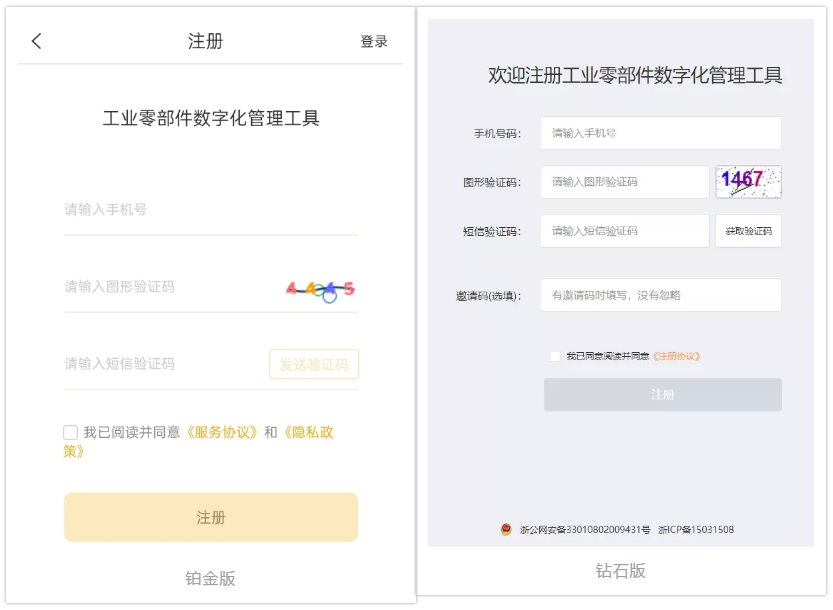
Task: Refresh the 1467 captcha image
Action: 748,181
